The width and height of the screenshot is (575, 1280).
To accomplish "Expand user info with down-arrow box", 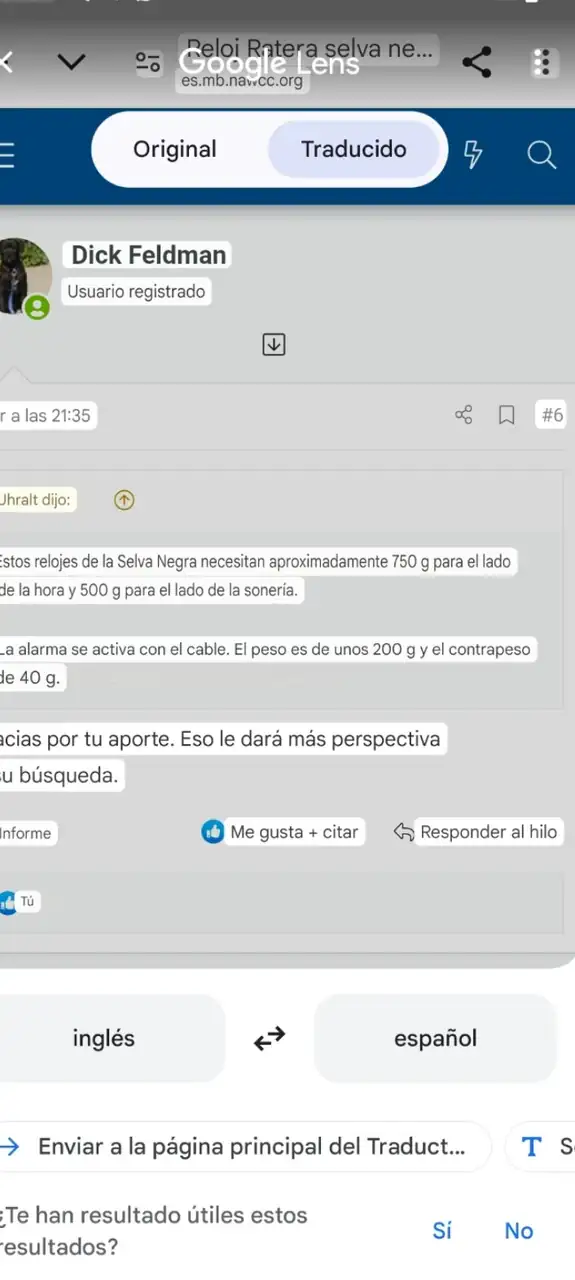I will tap(273, 345).
